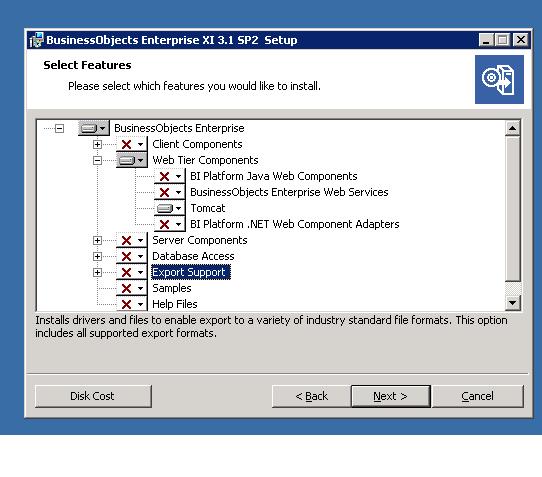Open feature state for BusinessObjects Enterprise Web Services

click(x=170, y=193)
